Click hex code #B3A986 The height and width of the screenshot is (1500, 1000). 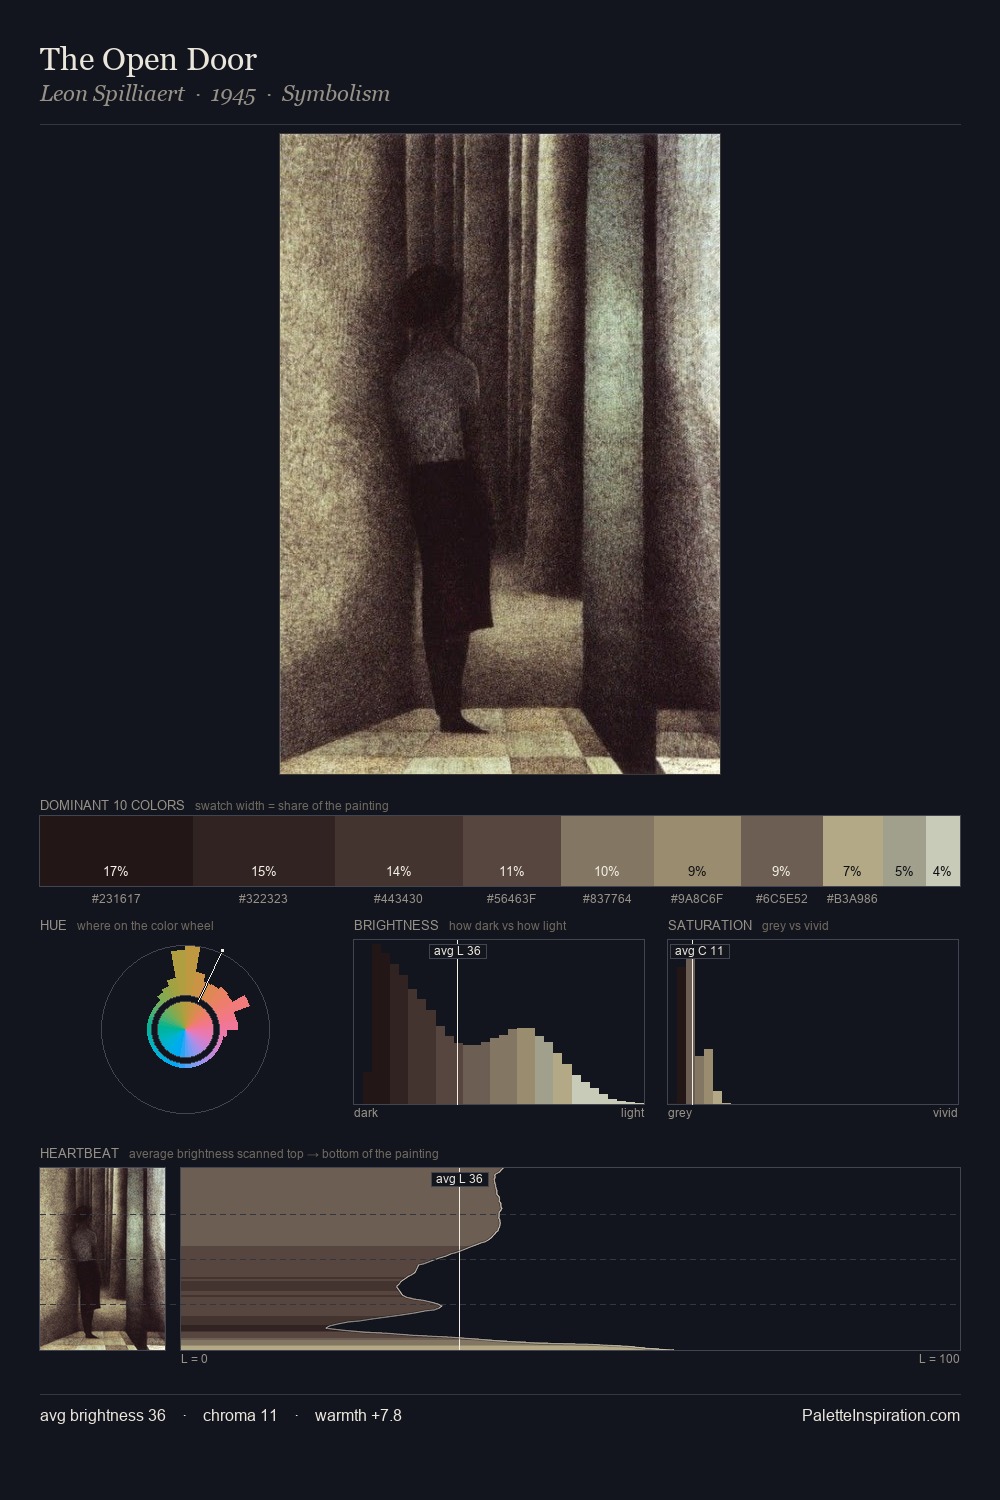pyautogui.click(x=852, y=899)
